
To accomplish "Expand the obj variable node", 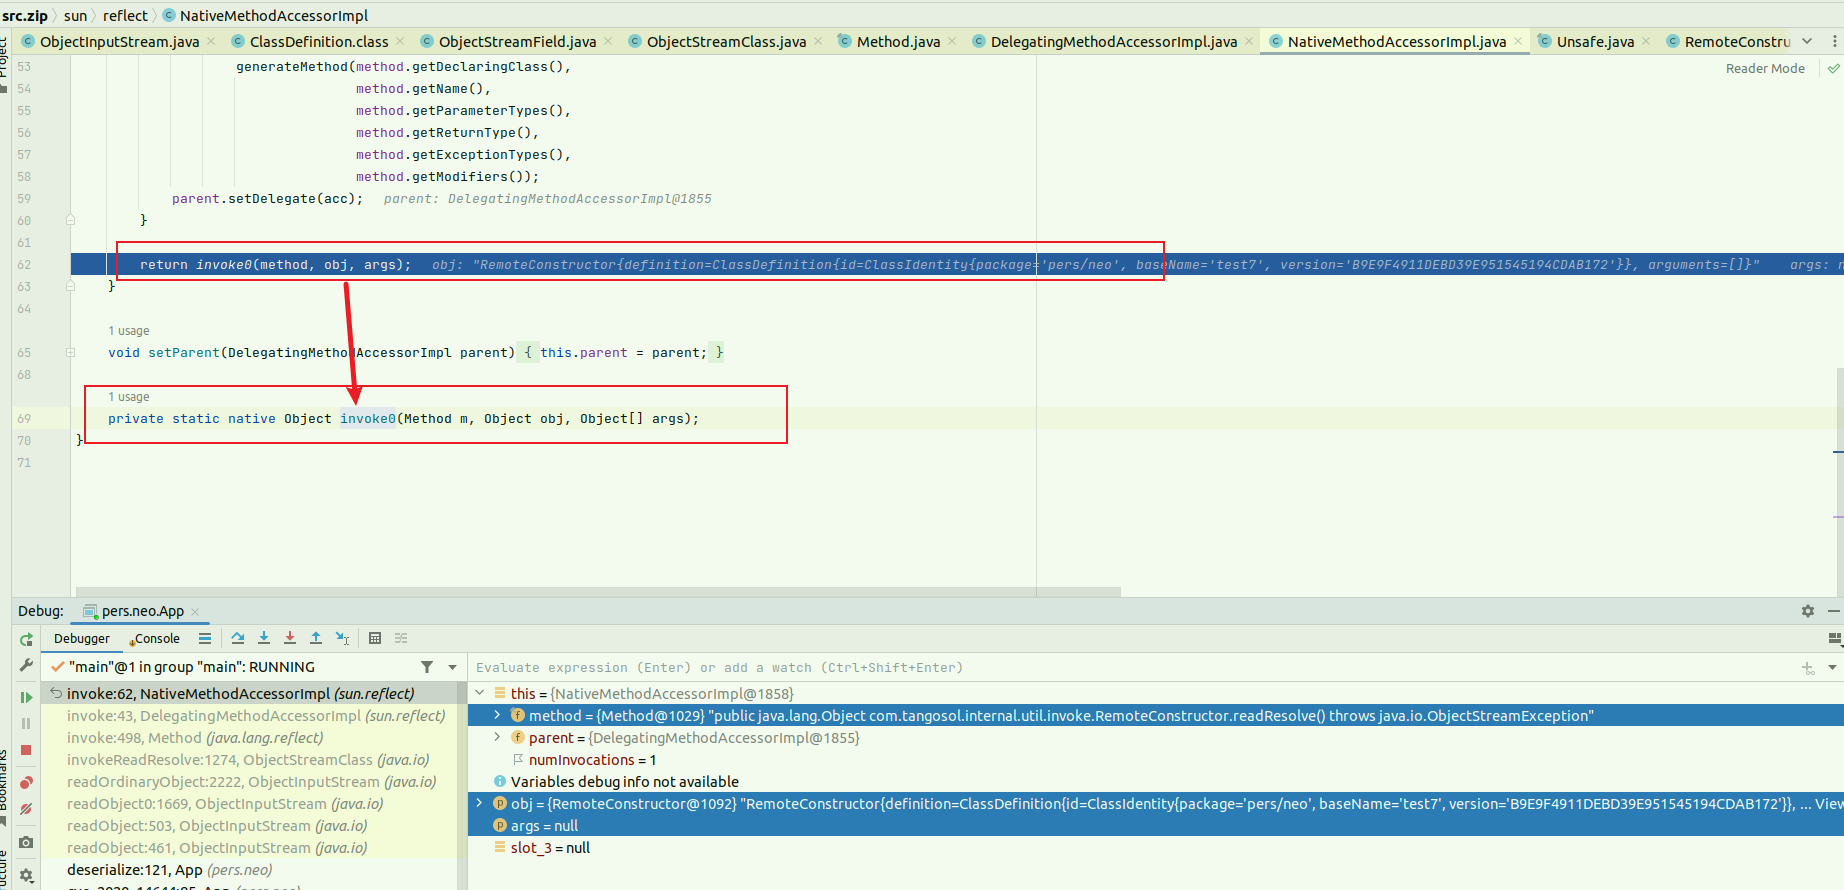I will [x=479, y=803].
